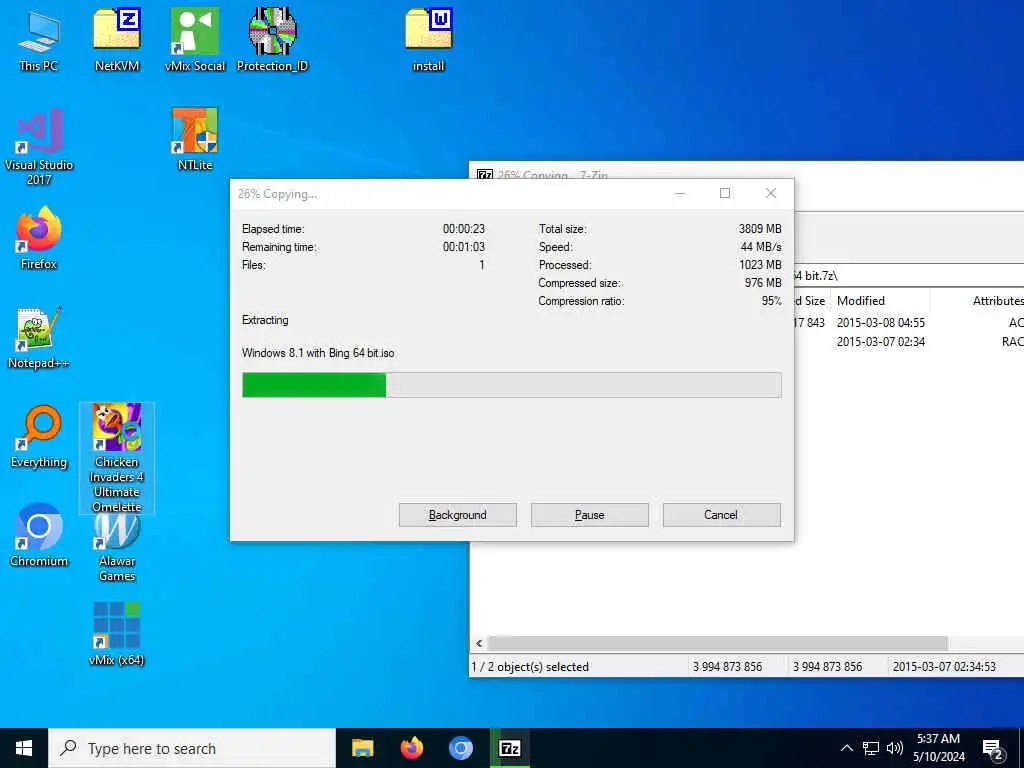This screenshot has height=768, width=1024.
Task: Select the install folder icon
Action: pos(428,41)
